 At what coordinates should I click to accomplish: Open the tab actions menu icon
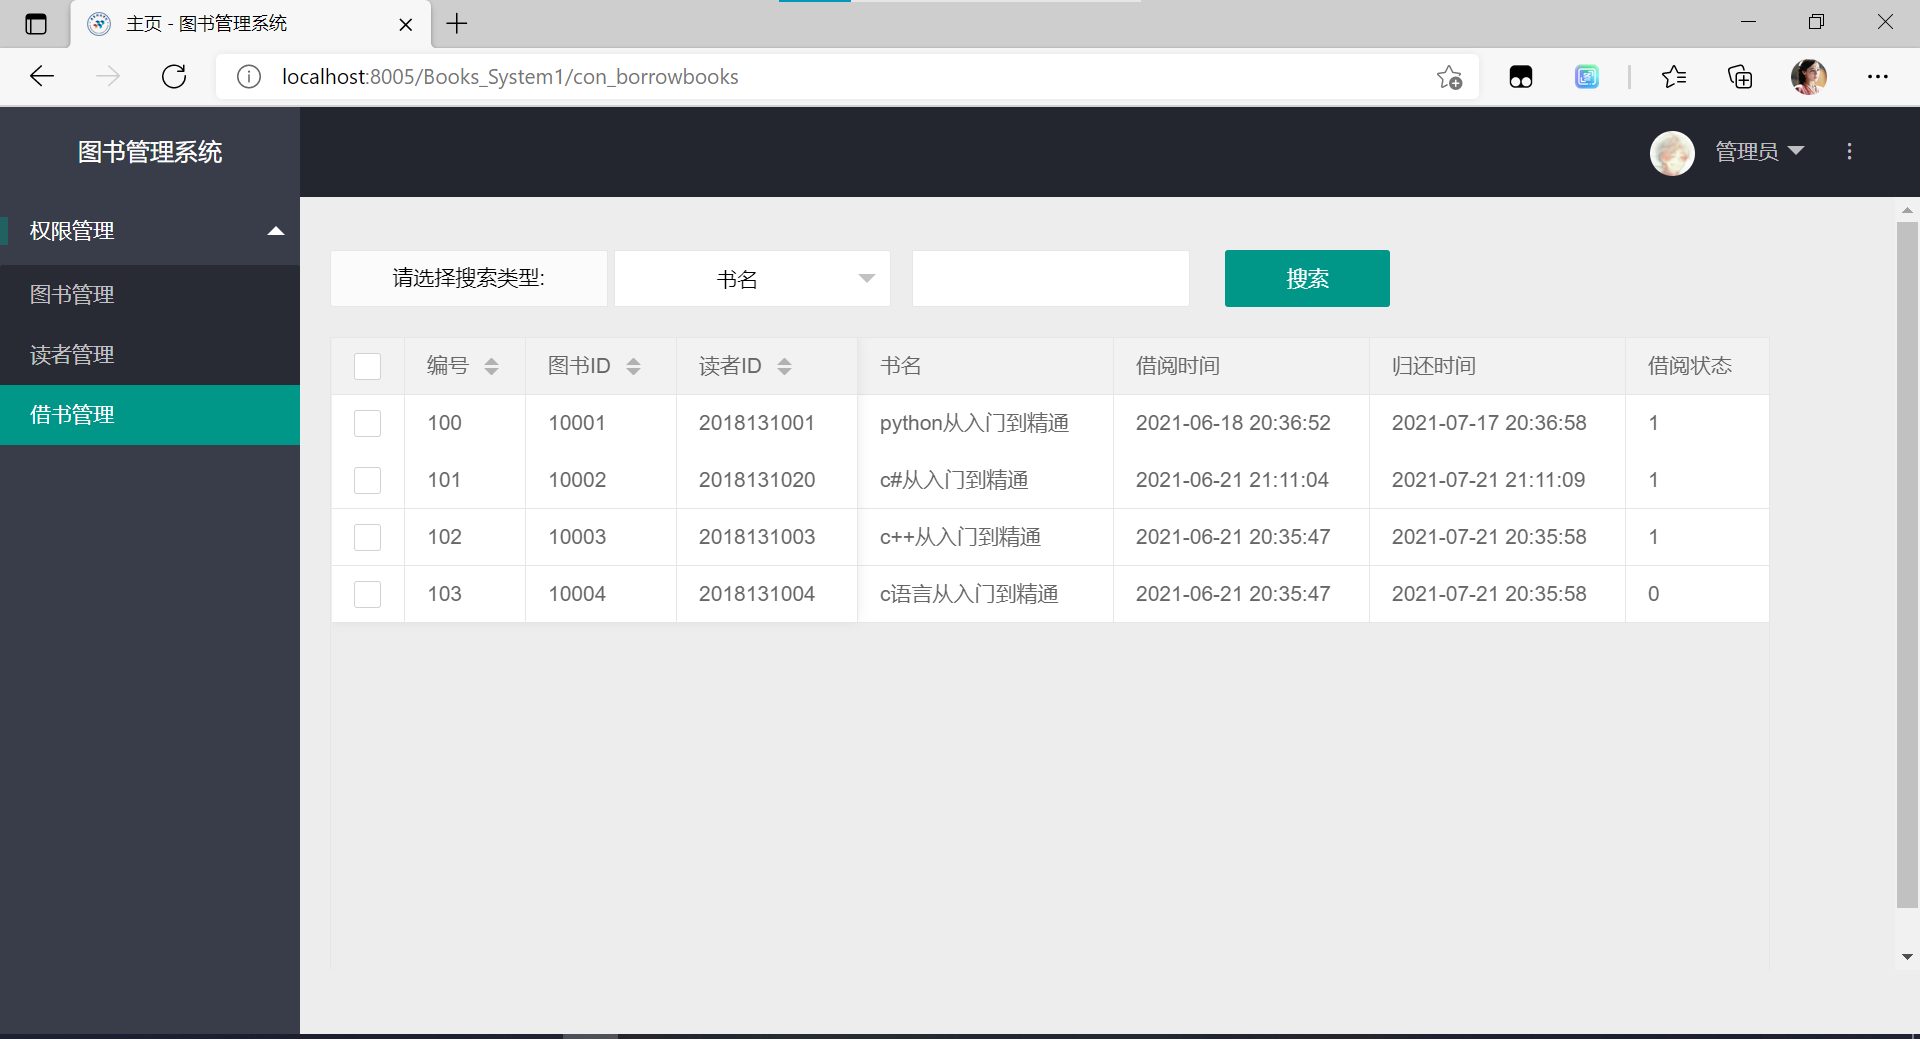(x=36, y=24)
